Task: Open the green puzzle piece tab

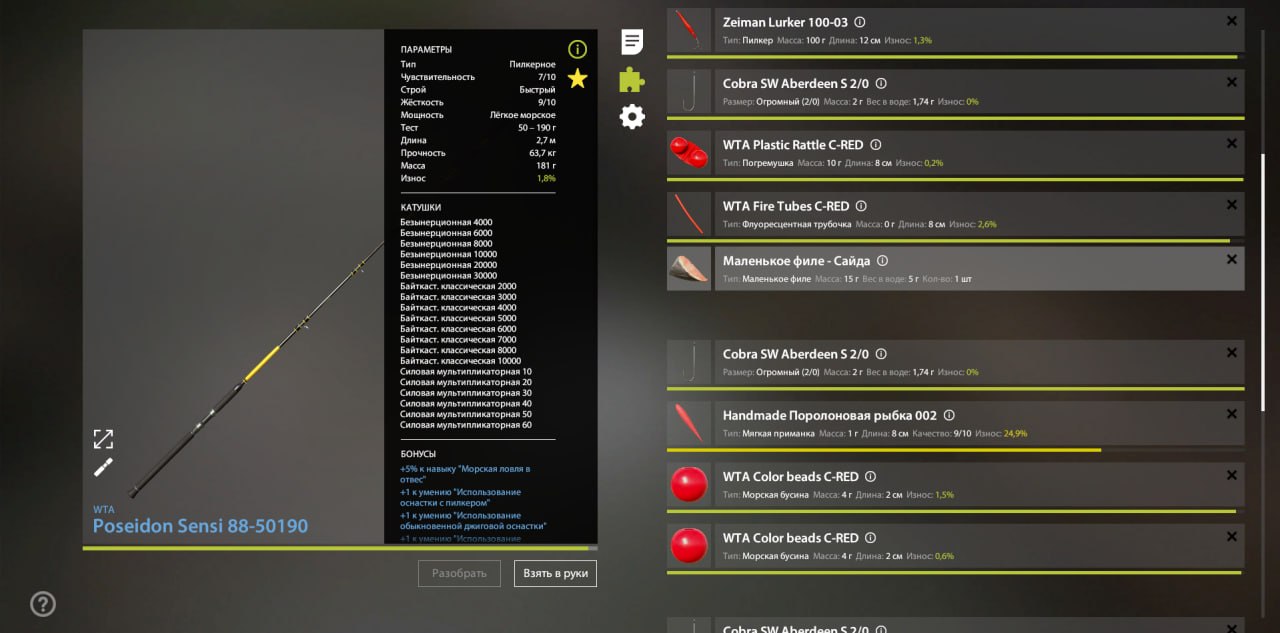Action: point(632,79)
